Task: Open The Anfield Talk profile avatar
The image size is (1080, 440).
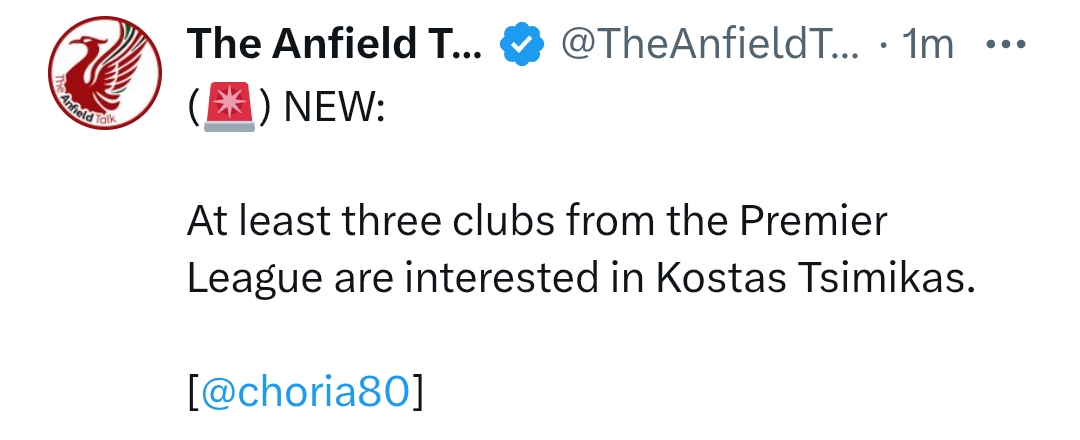Action: tap(105, 73)
